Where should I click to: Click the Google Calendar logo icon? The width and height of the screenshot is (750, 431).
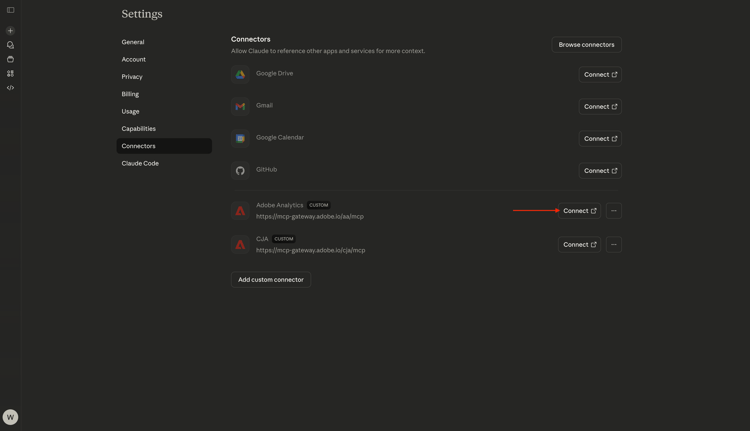pos(240,139)
